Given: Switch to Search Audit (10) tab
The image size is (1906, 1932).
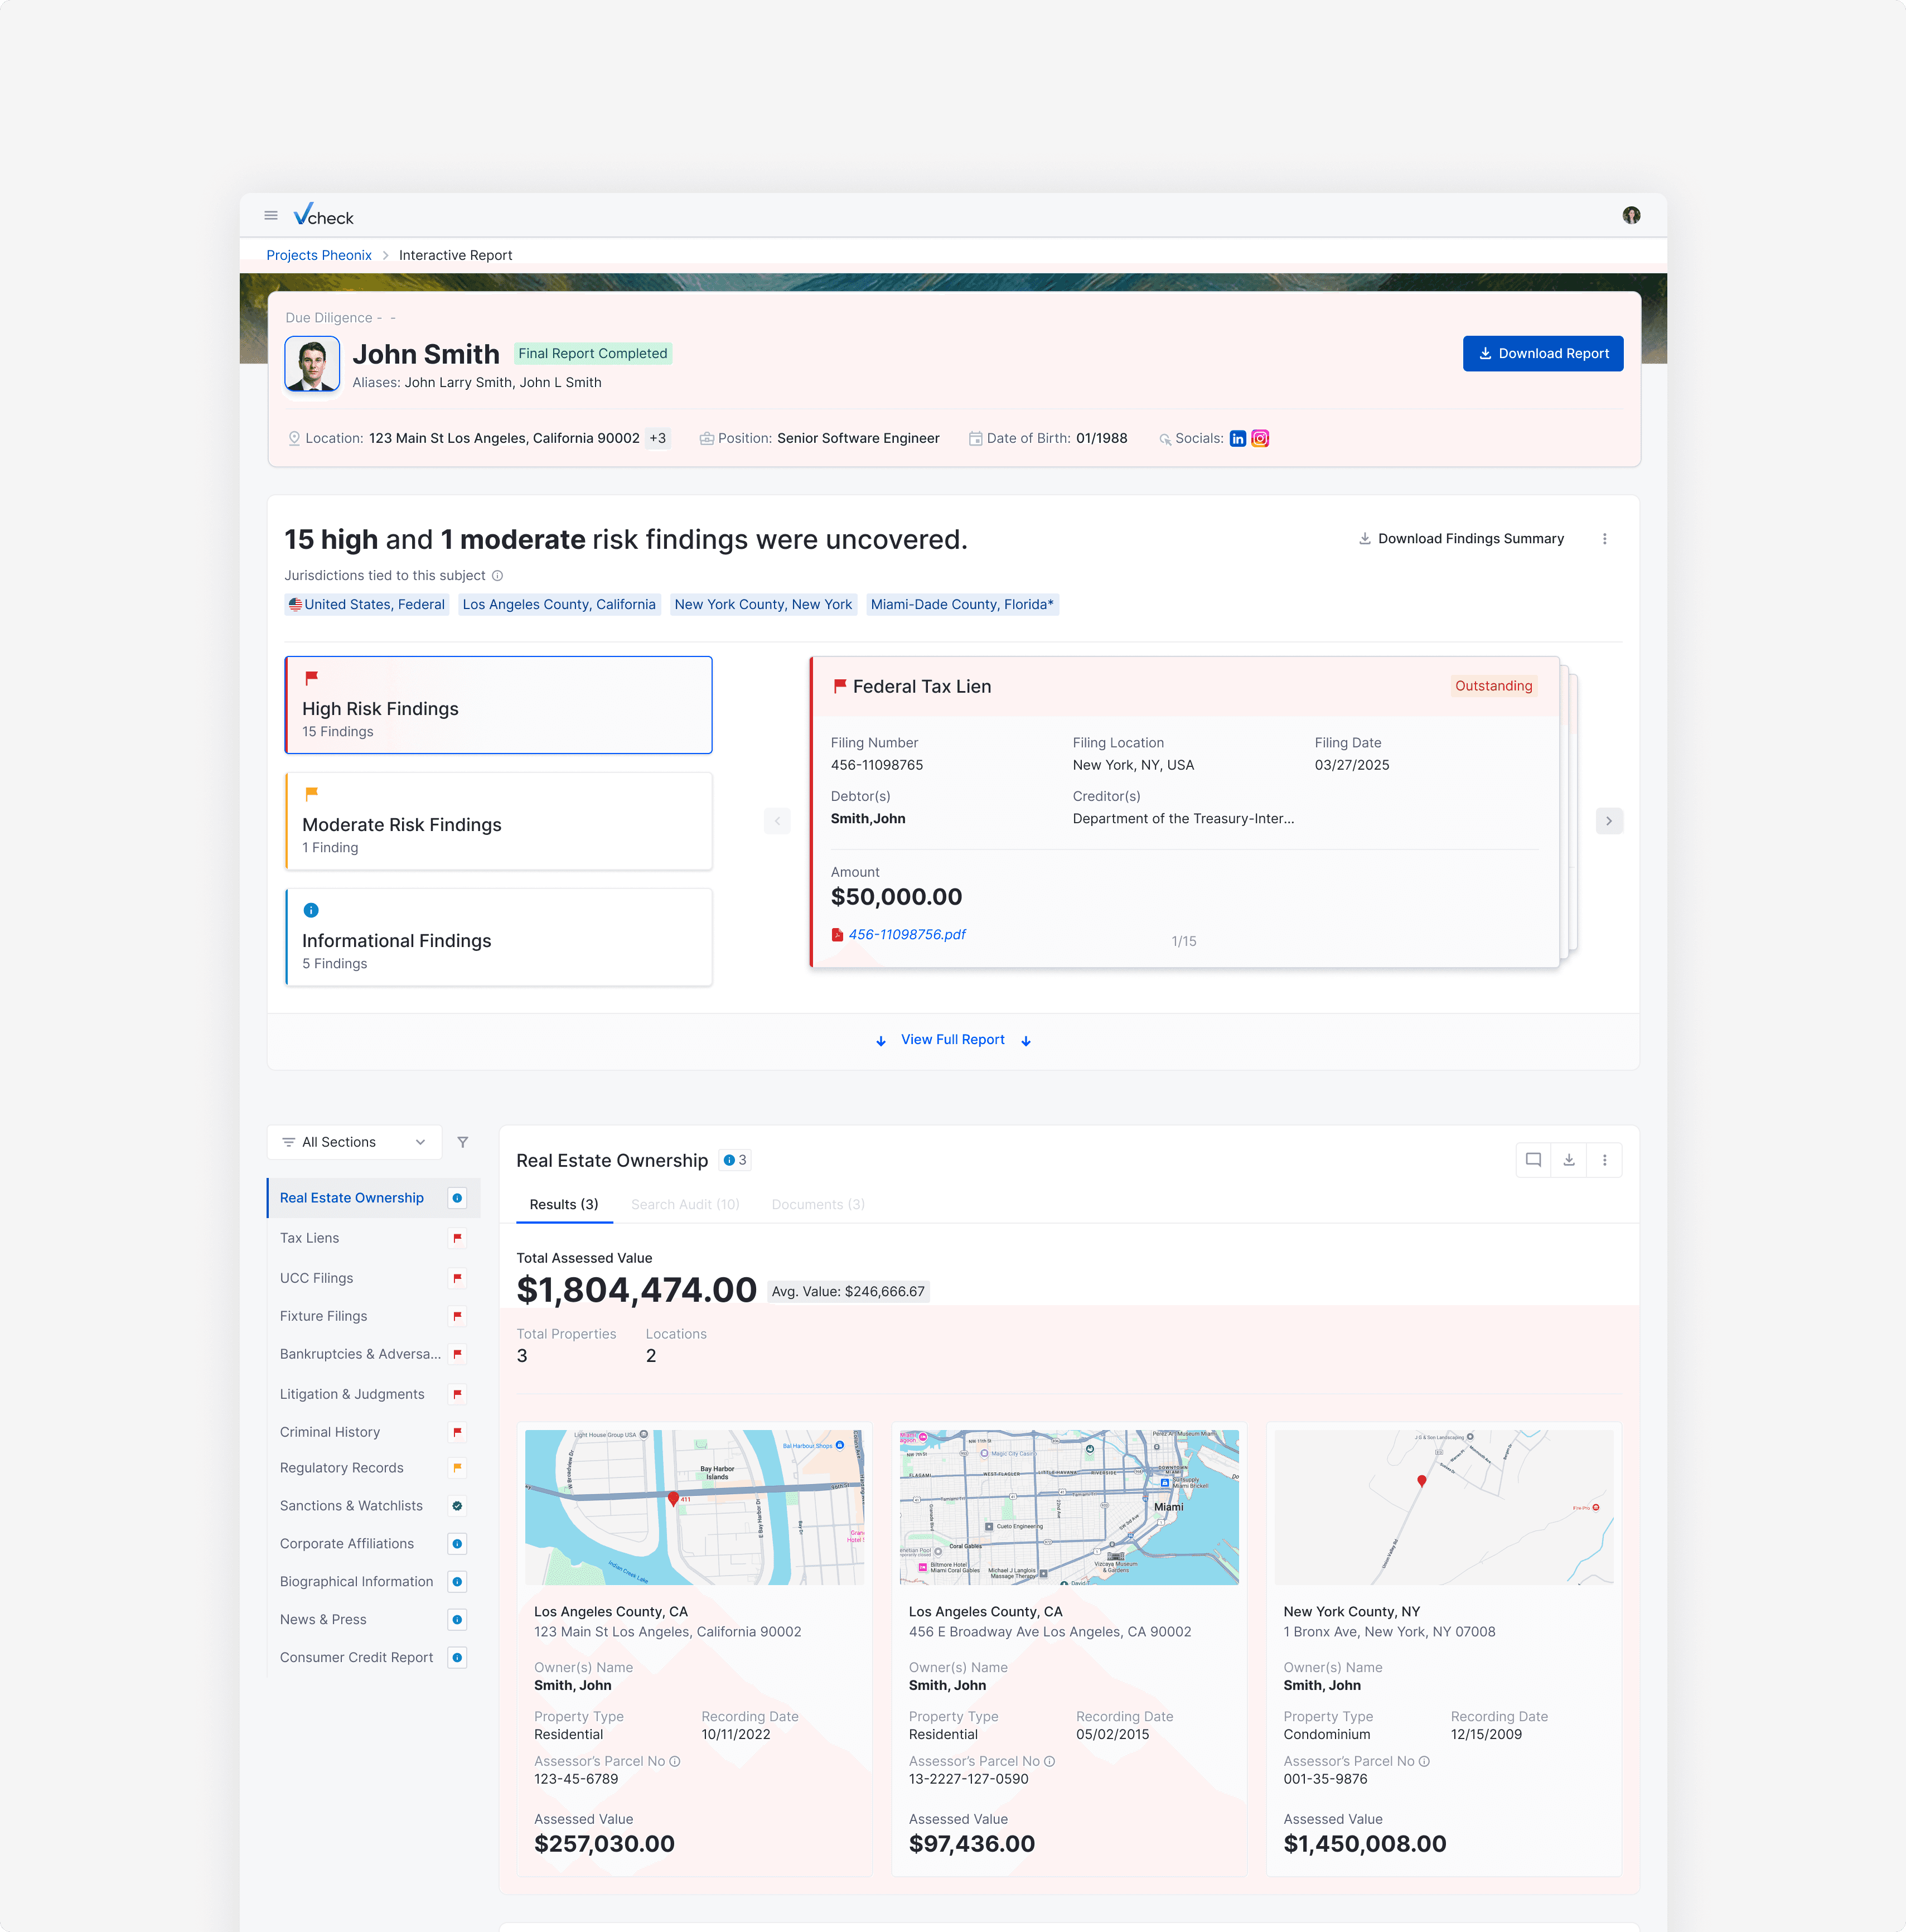Looking at the screenshot, I should tap(685, 1205).
